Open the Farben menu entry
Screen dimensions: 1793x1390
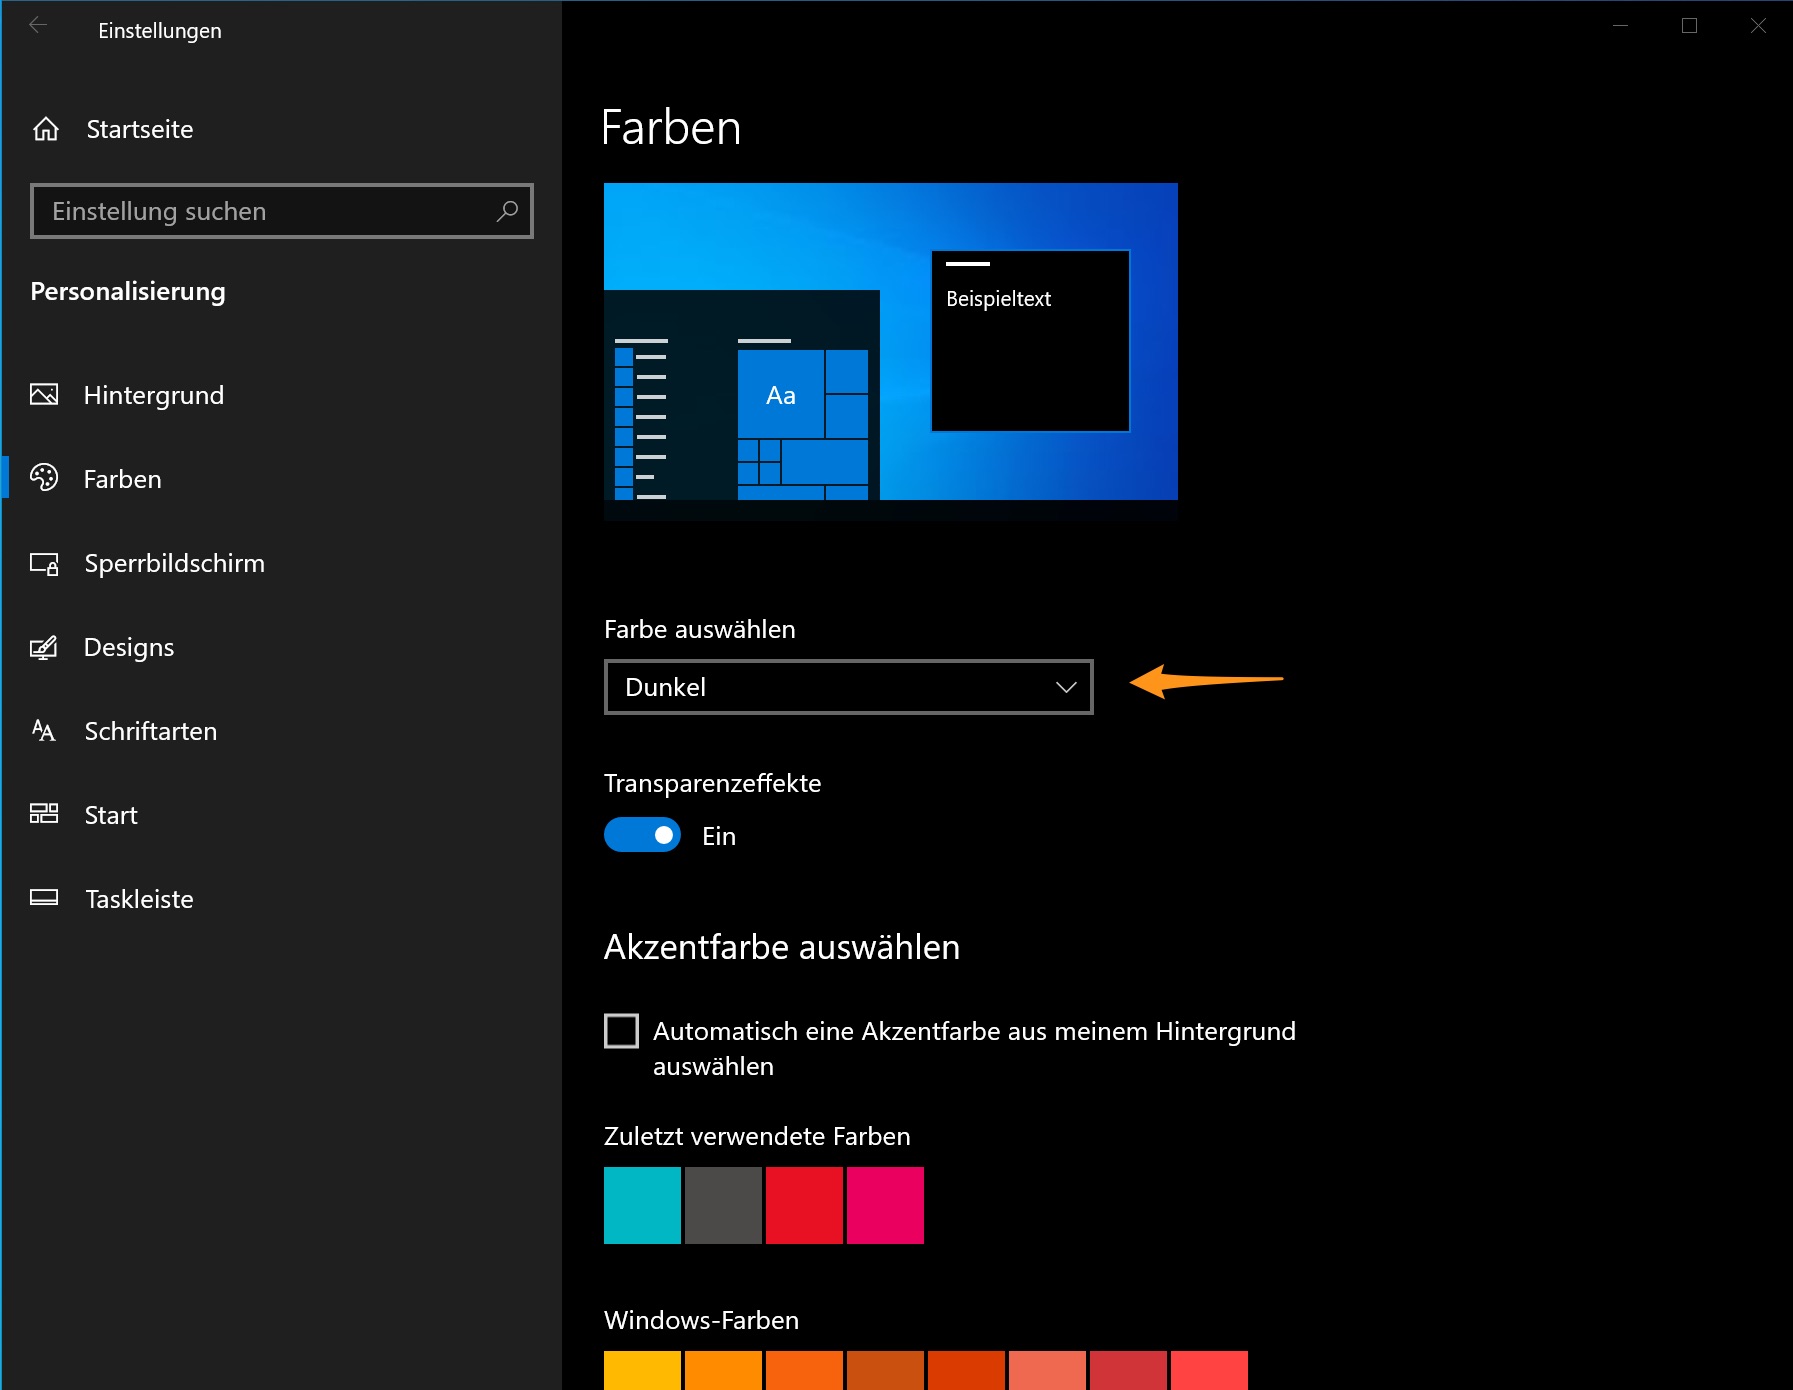(x=122, y=479)
